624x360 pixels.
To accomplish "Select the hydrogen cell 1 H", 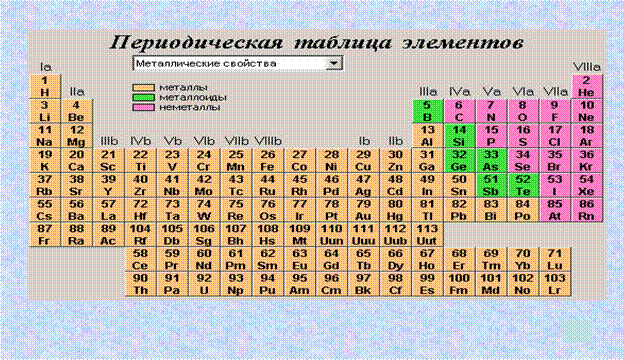I will (x=45, y=87).
